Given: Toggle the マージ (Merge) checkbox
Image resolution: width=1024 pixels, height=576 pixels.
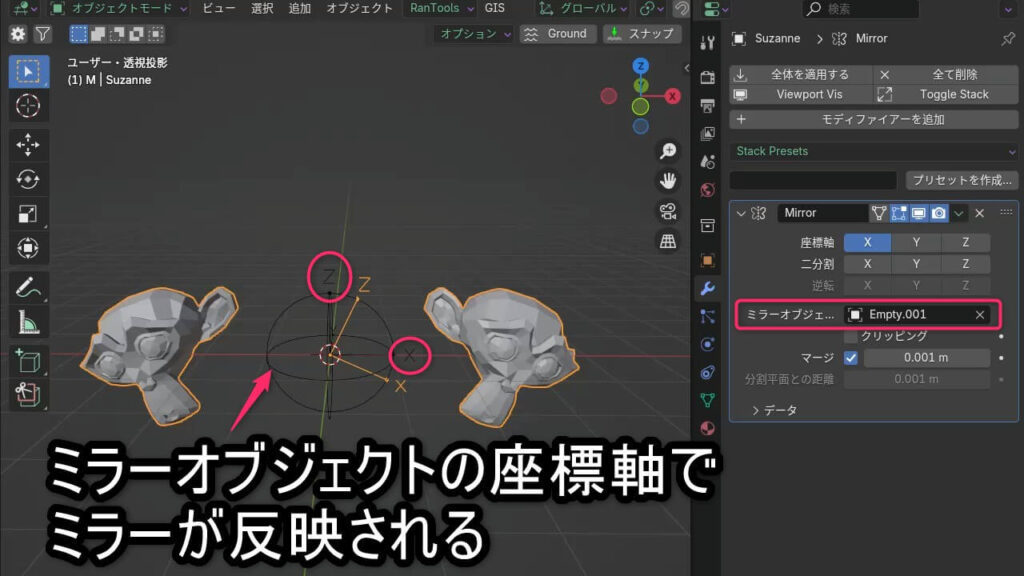Looking at the screenshot, I should point(851,358).
